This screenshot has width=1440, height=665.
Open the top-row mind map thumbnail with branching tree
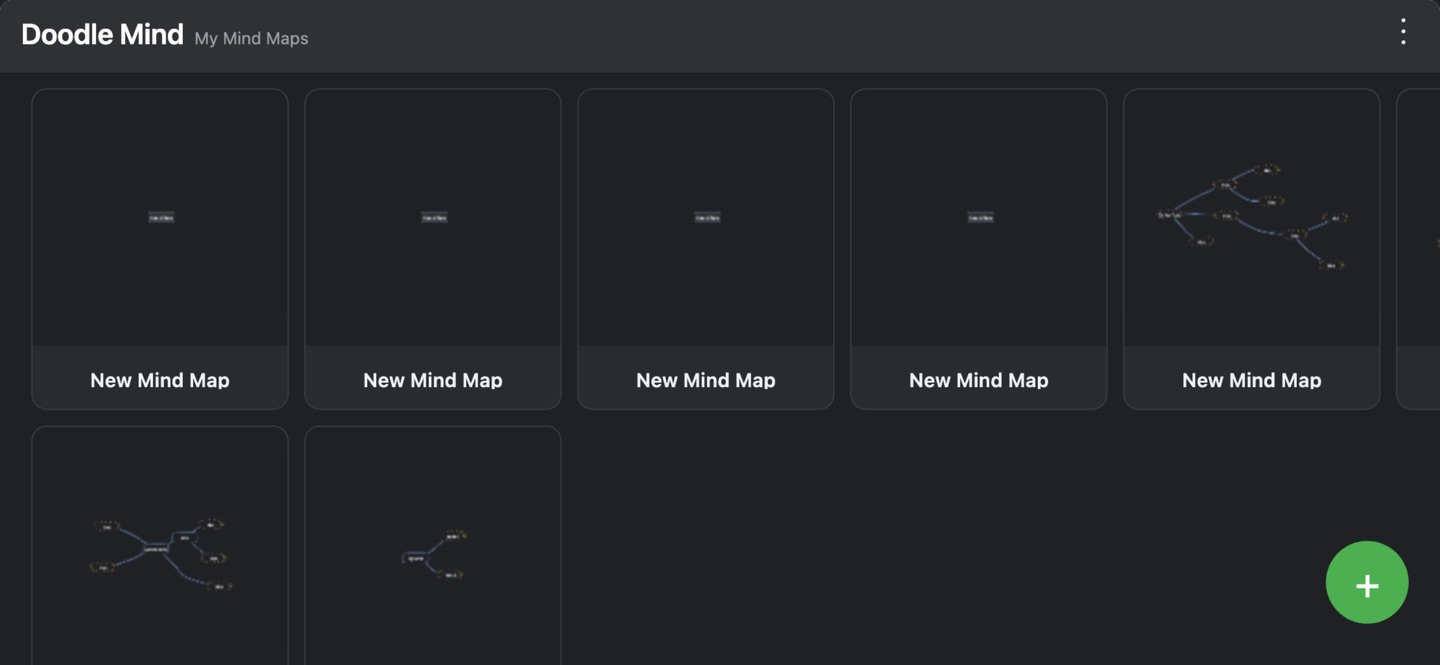pyautogui.click(x=1252, y=218)
